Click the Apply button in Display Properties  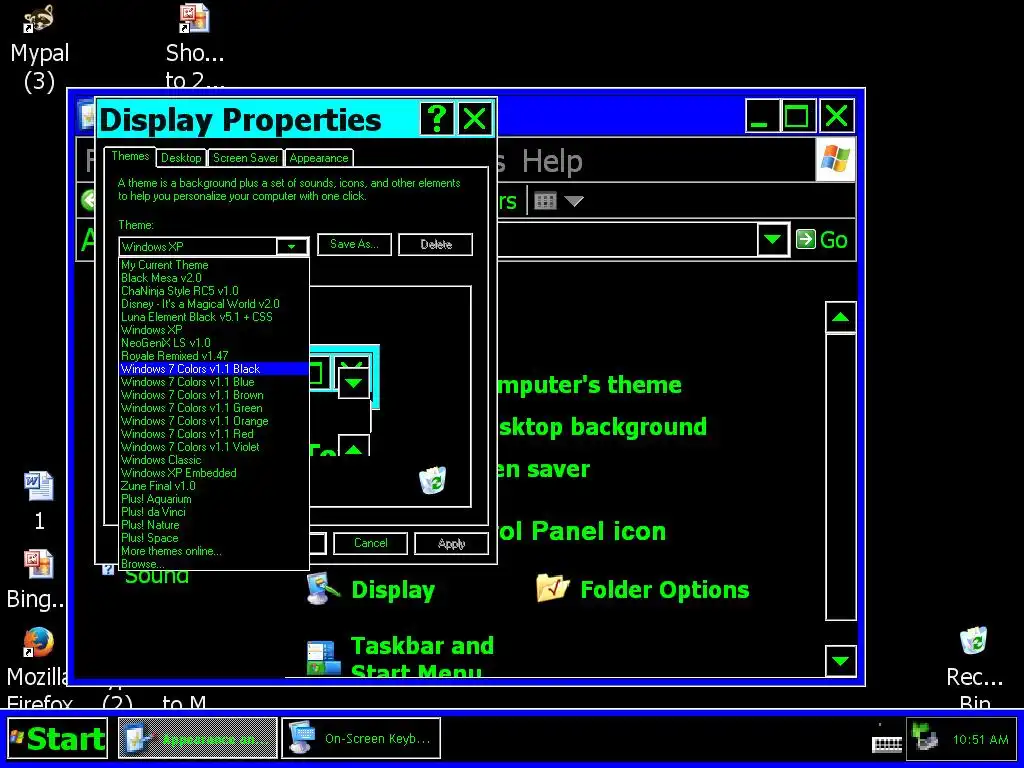coord(451,543)
